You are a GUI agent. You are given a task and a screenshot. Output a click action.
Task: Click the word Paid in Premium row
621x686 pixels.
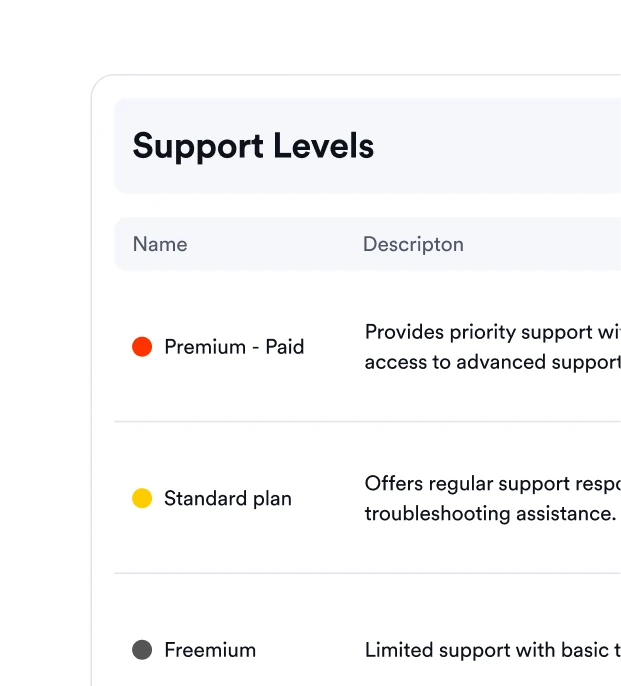tap(285, 347)
